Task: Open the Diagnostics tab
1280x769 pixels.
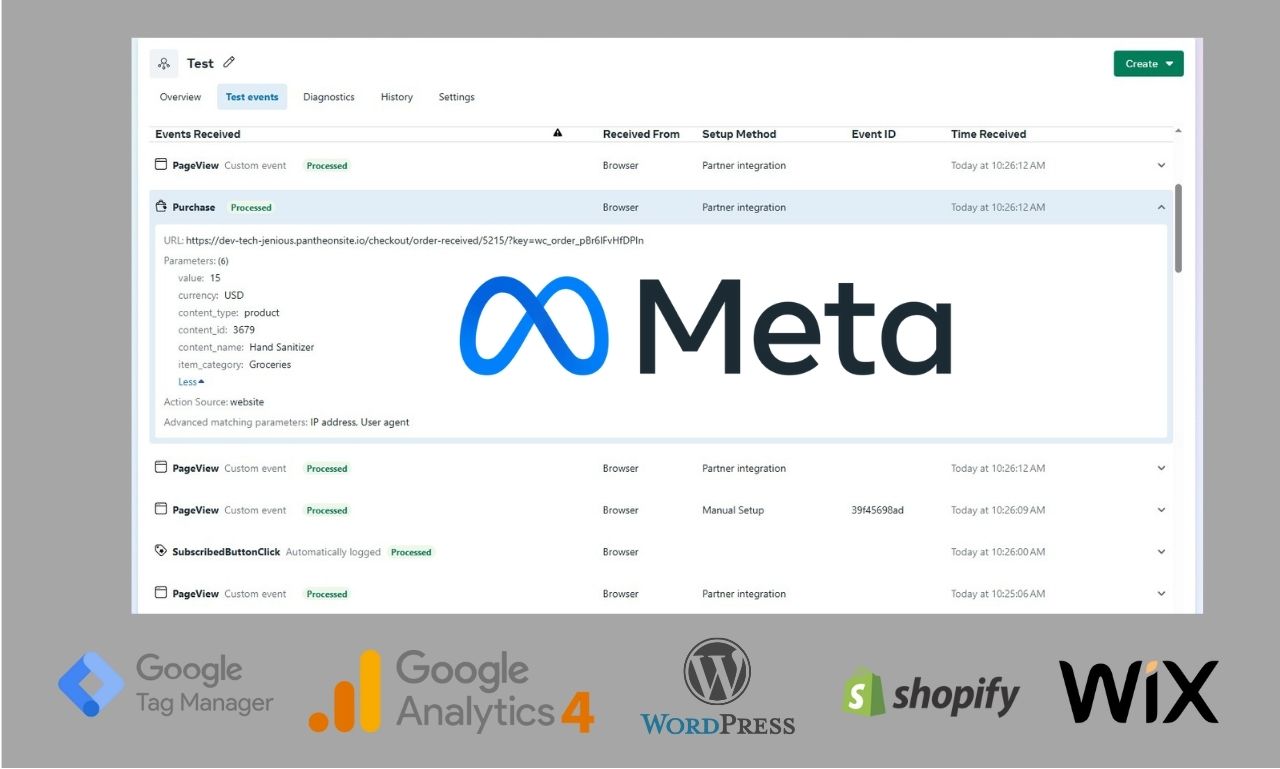Action: tap(329, 97)
